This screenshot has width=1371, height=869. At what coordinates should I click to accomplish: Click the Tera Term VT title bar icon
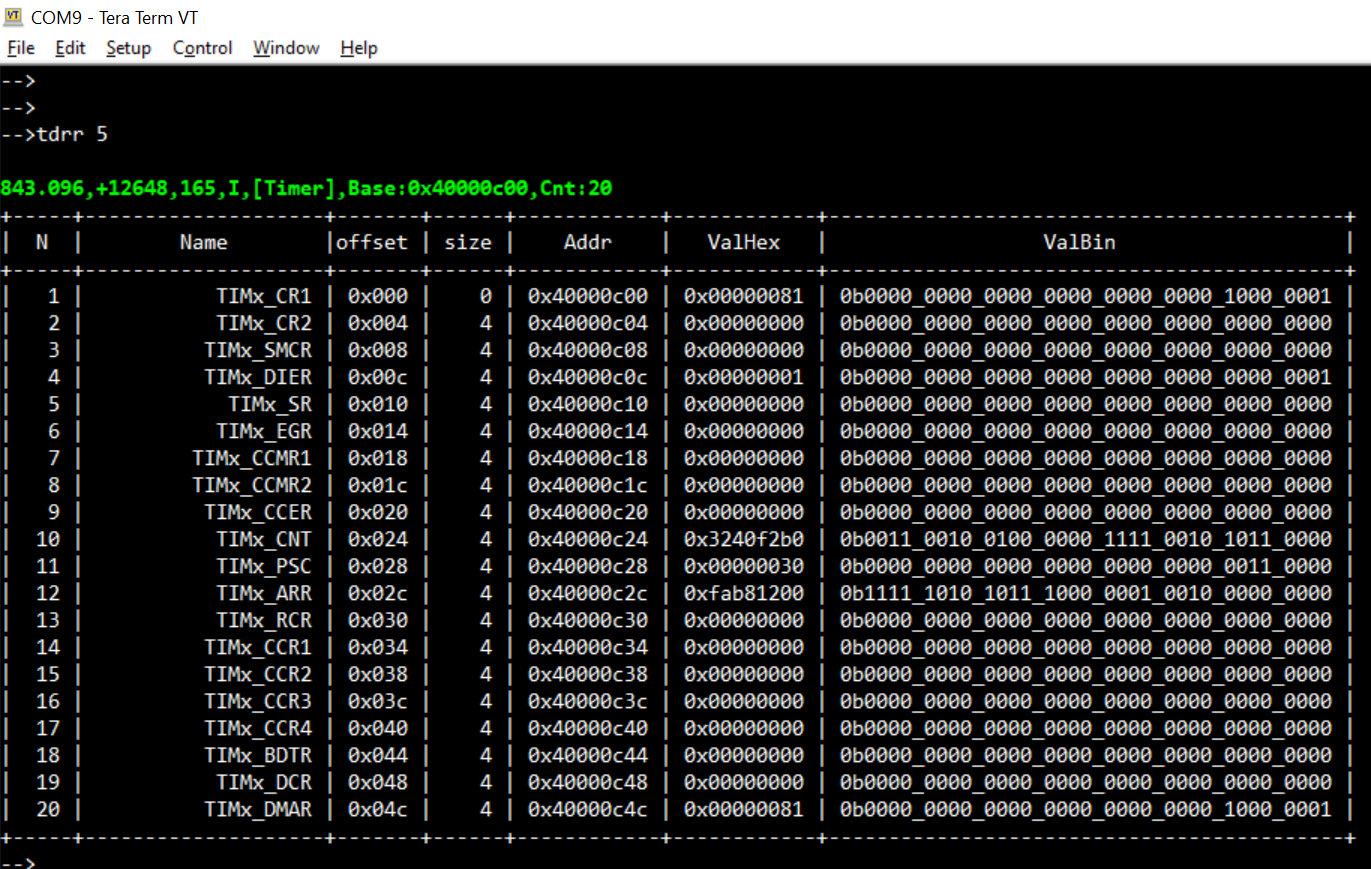[15, 16]
